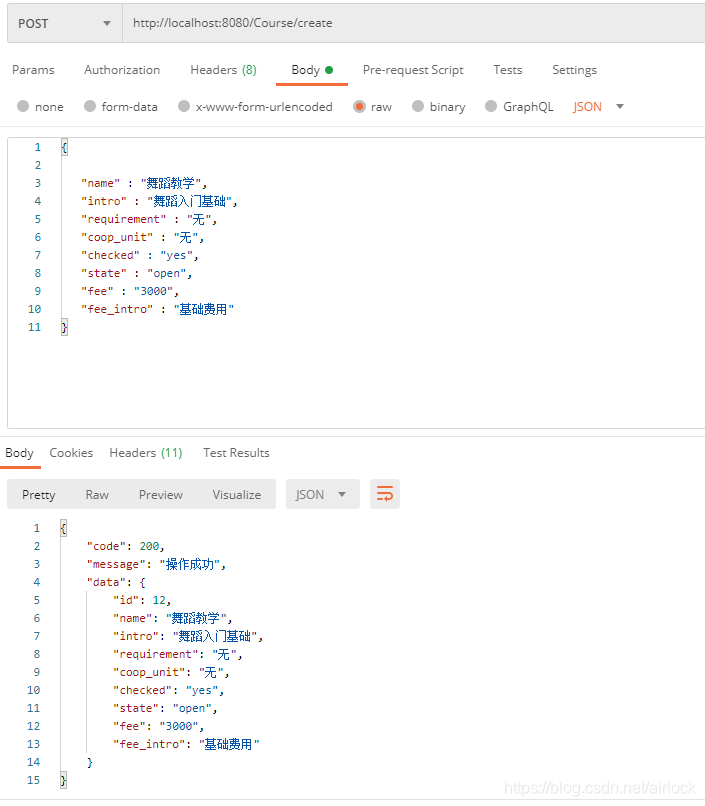Viewport: 705px width, 806px height.
Task: Open the request Headers (8) tab
Action: coord(223,70)
